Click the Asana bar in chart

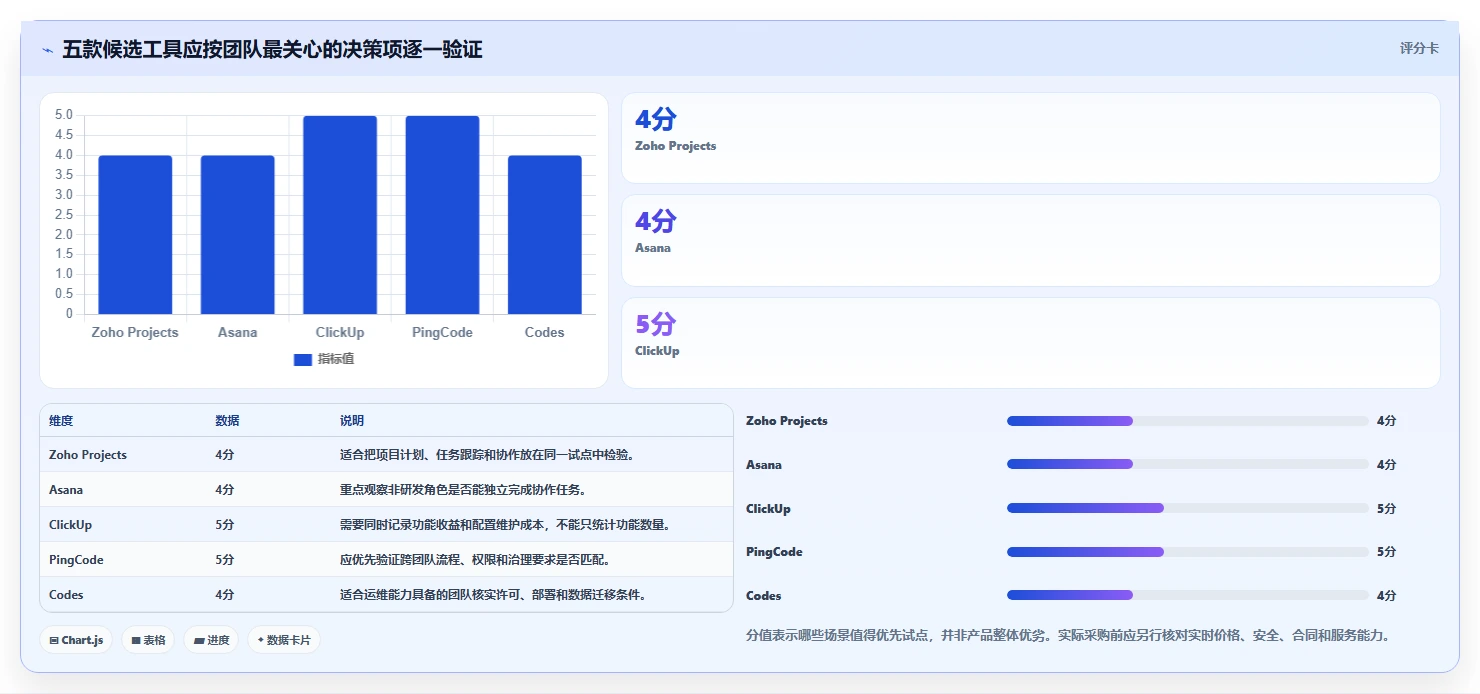point(237,235)
